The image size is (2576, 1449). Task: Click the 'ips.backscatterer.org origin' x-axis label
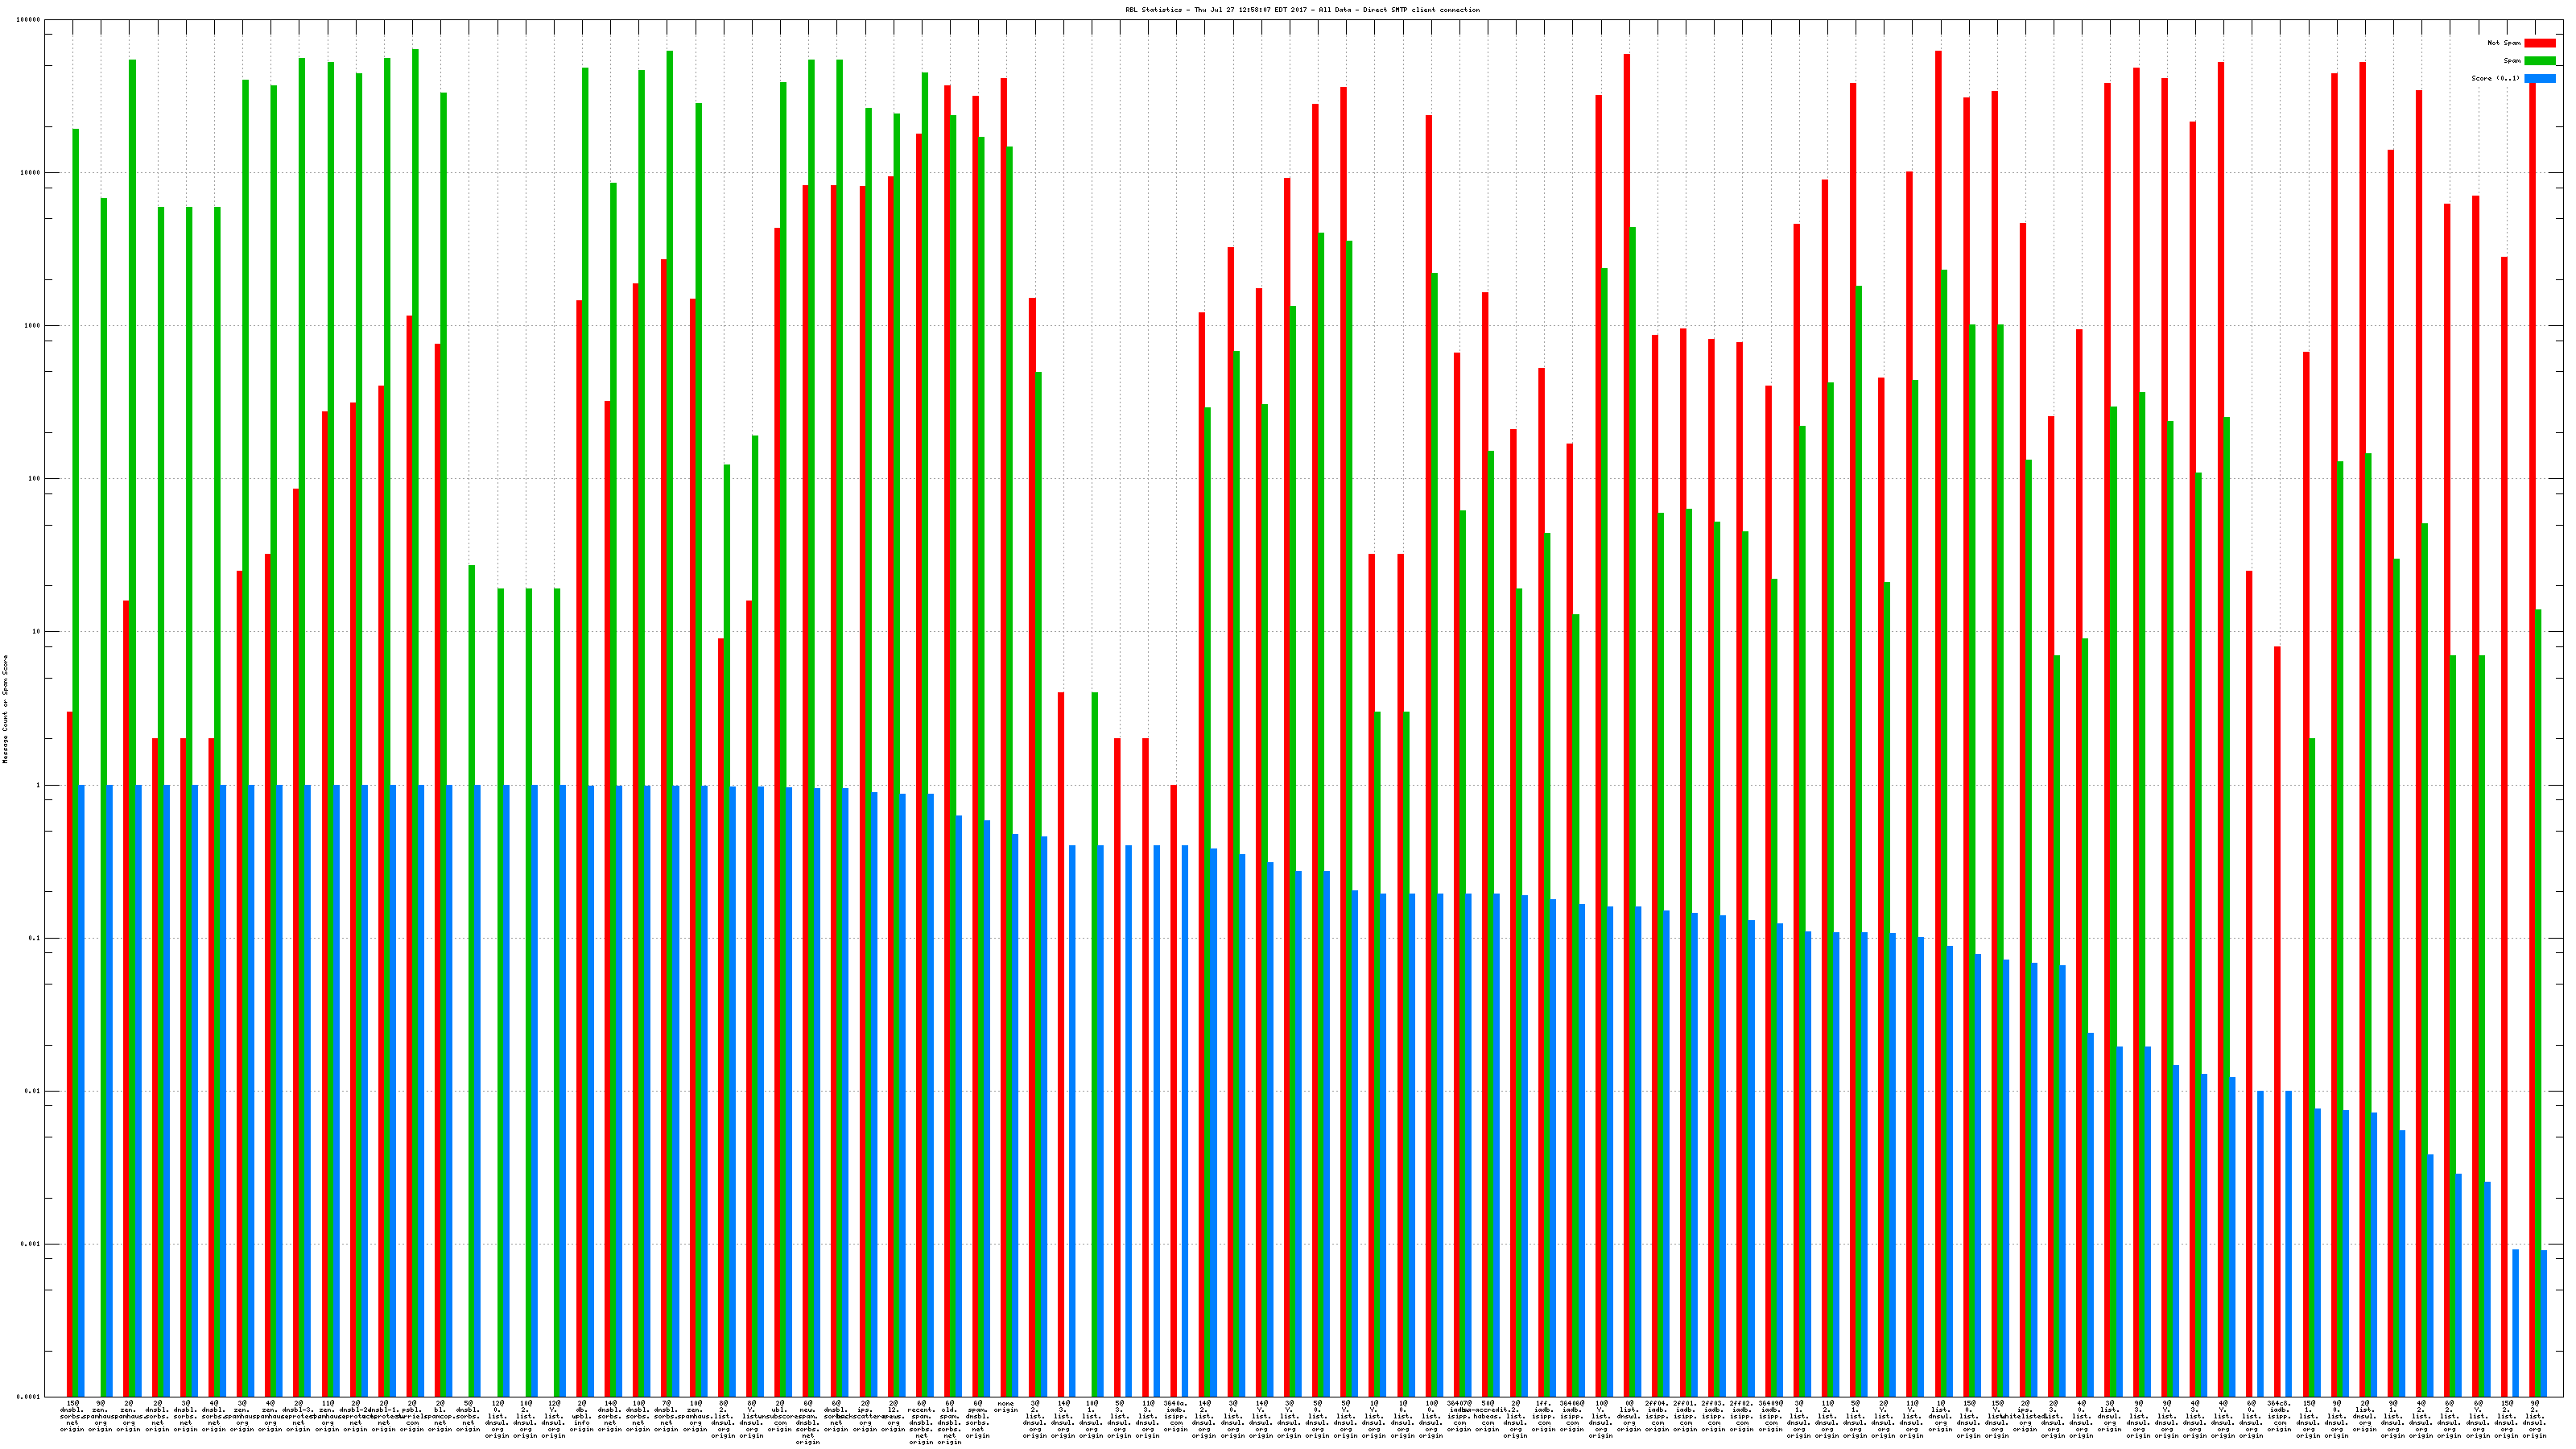865,1415
